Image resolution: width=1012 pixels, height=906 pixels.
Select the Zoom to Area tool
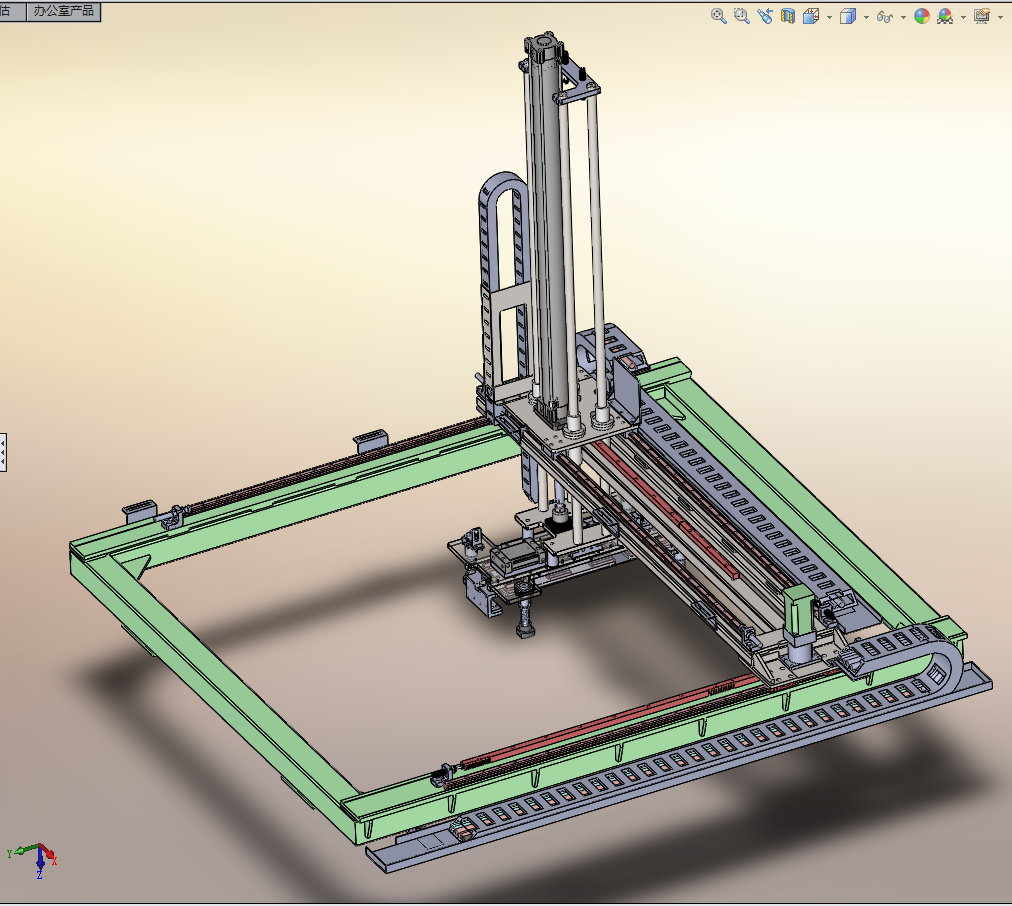[x=742, y=16]
